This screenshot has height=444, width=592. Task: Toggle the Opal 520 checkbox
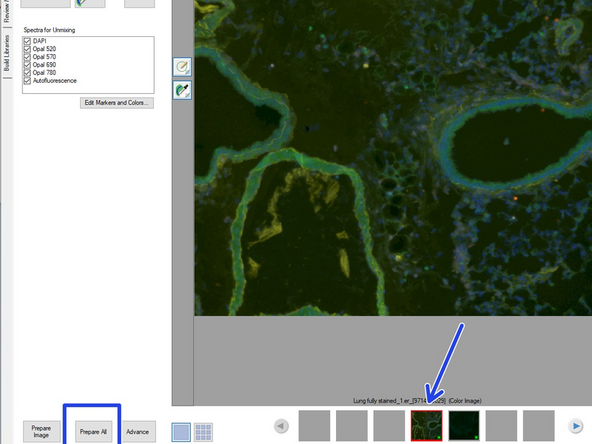(27, 49)
